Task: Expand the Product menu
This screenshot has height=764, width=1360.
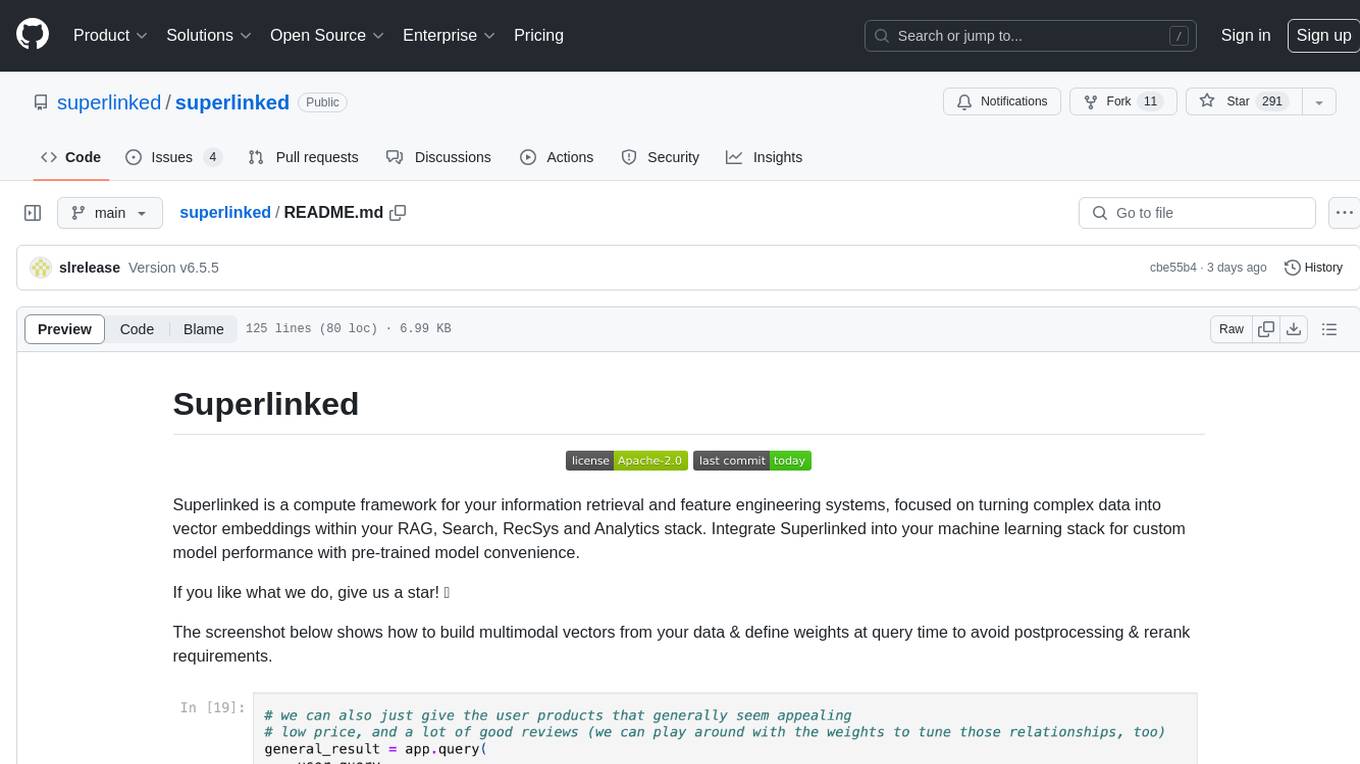Action: click(x=110, y=35)
